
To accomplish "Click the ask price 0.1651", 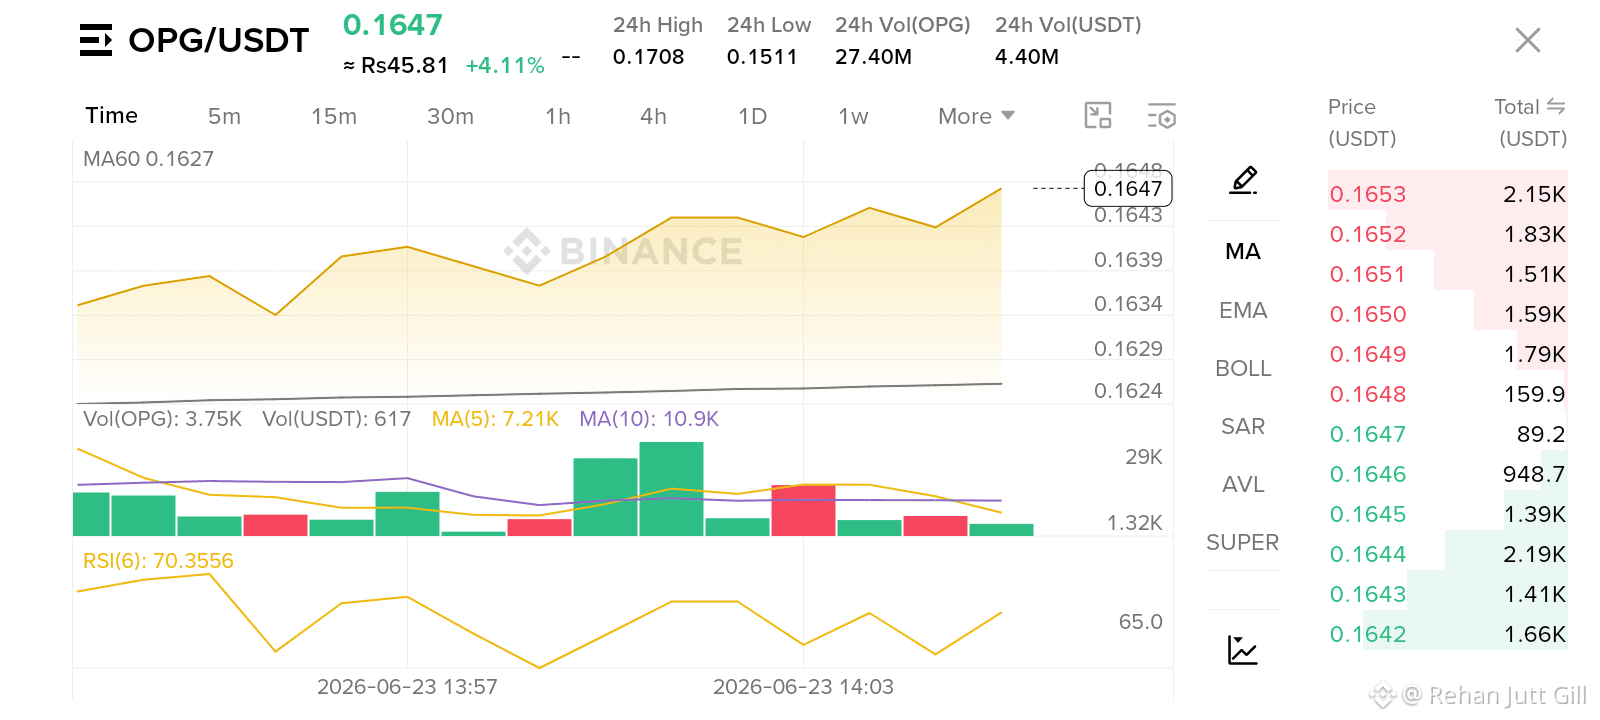I will pyautogui.click(x=1368, y=274).
